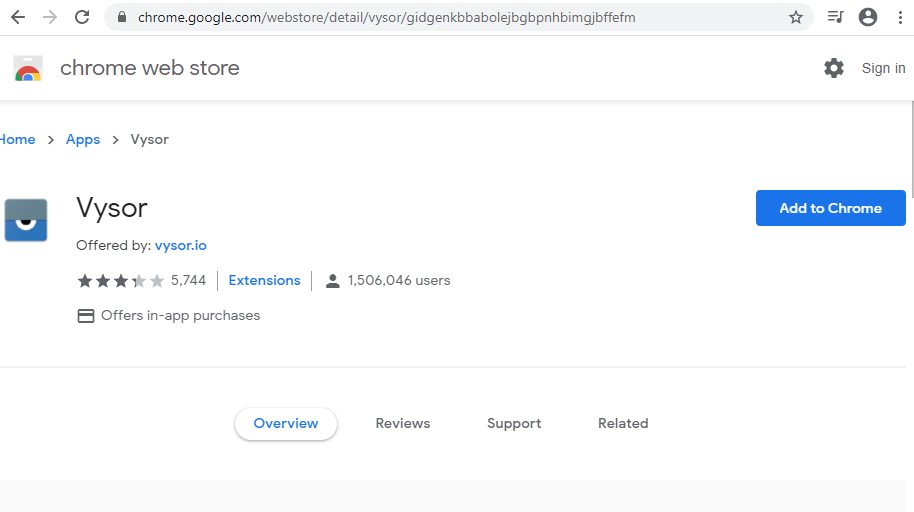Click the Vysor heading title
This screenshot has width=914, height=512.
[112, 208]
